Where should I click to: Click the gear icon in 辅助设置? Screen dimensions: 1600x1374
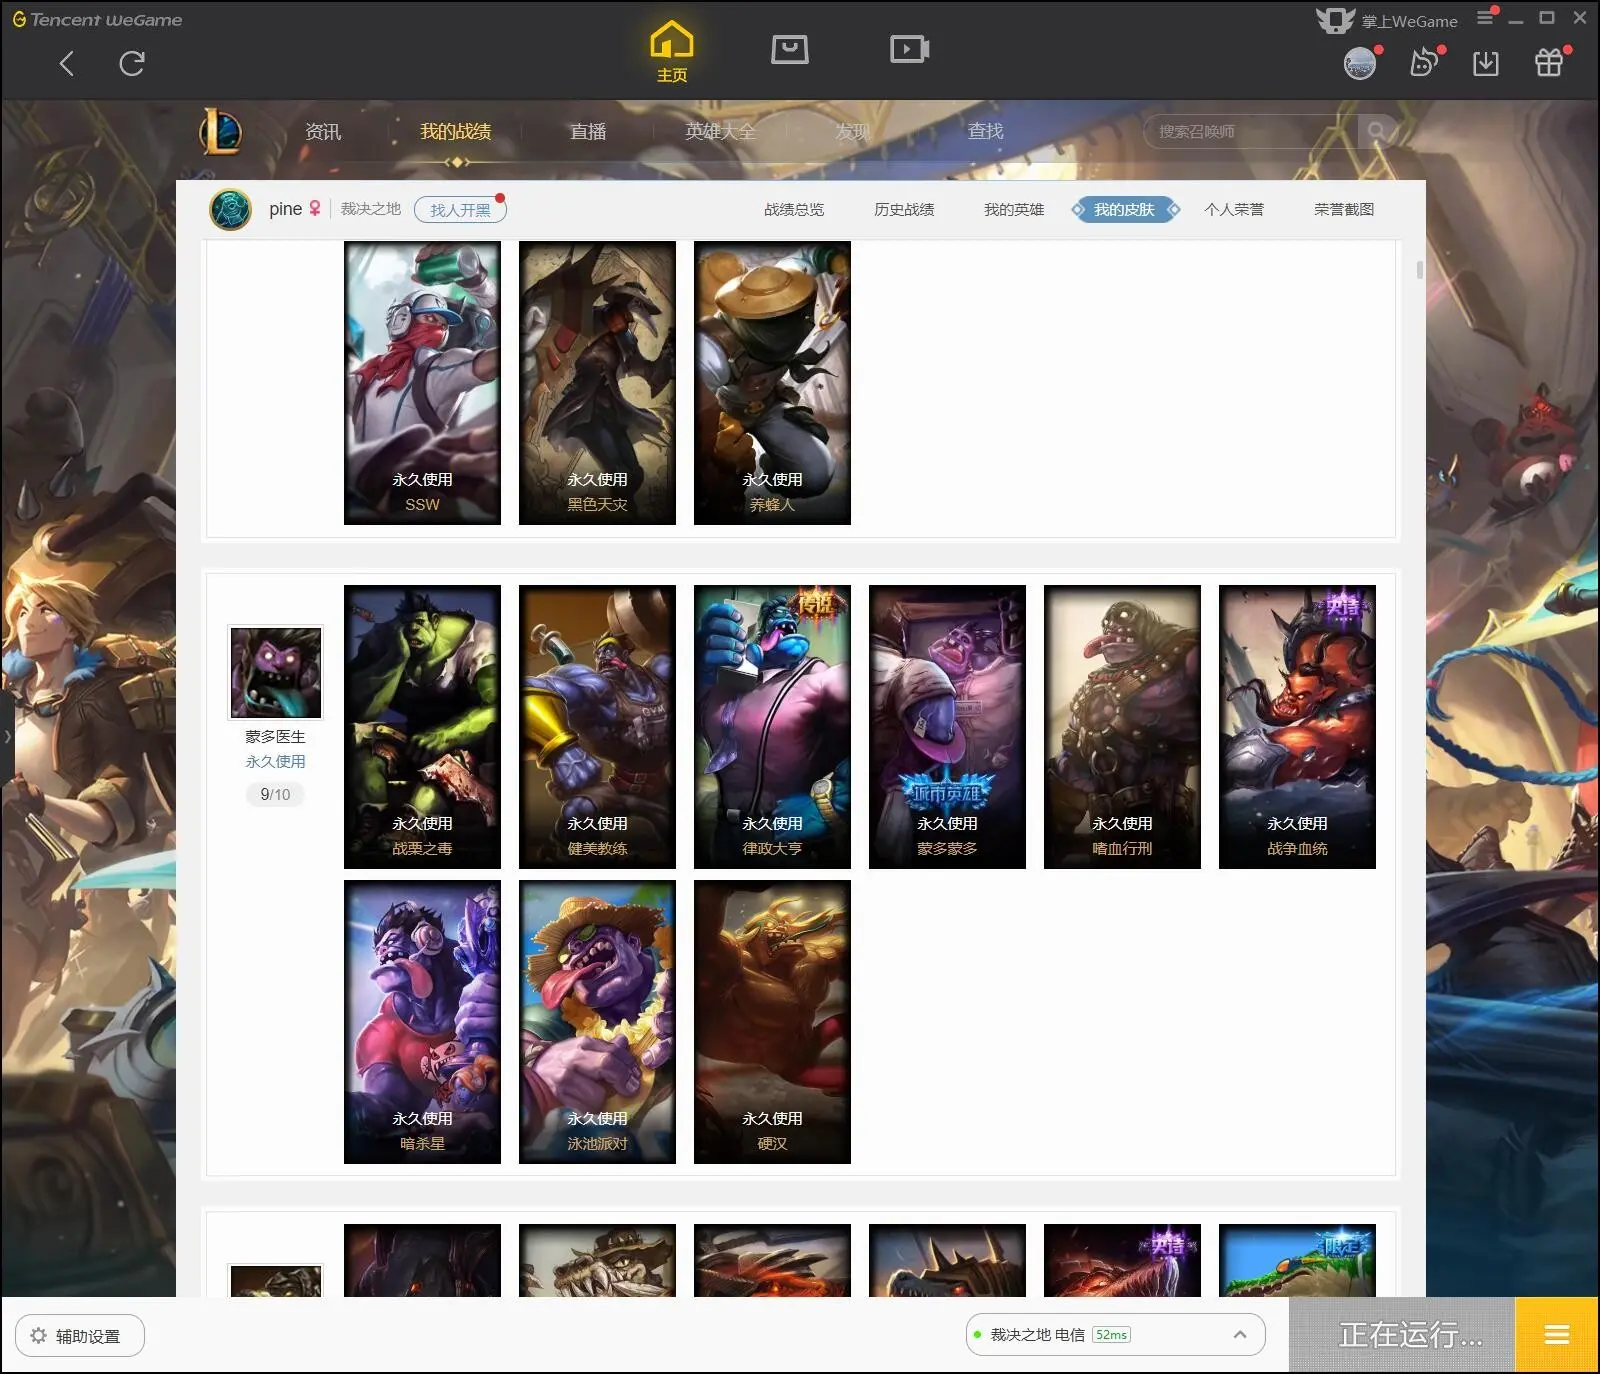(x=38, y=1336)
